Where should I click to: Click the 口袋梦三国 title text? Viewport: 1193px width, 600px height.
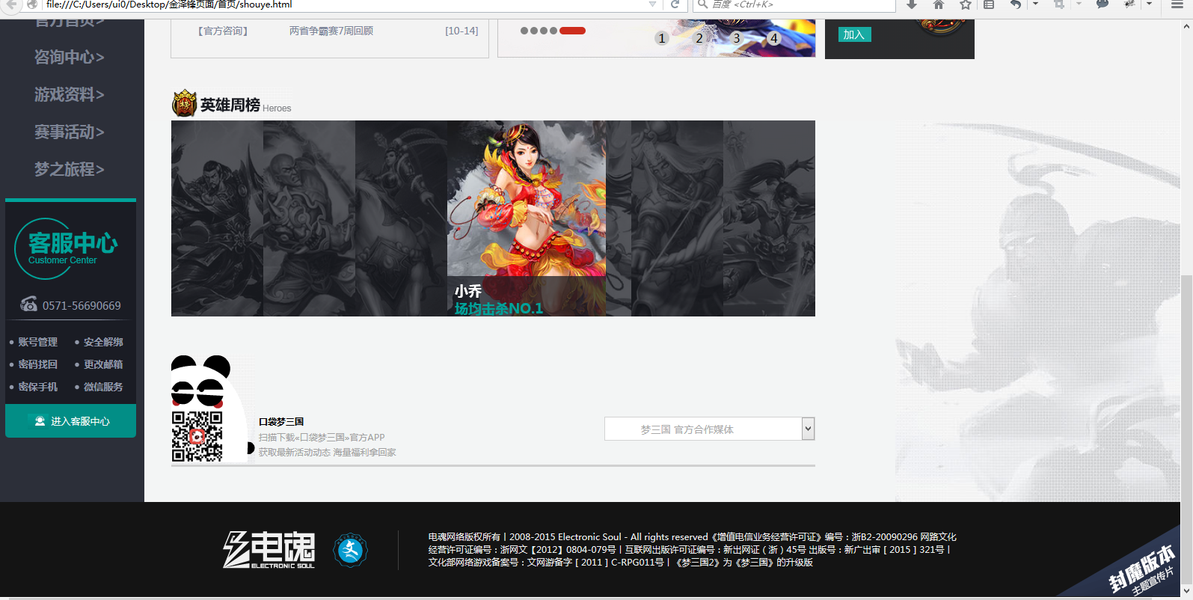282,421
